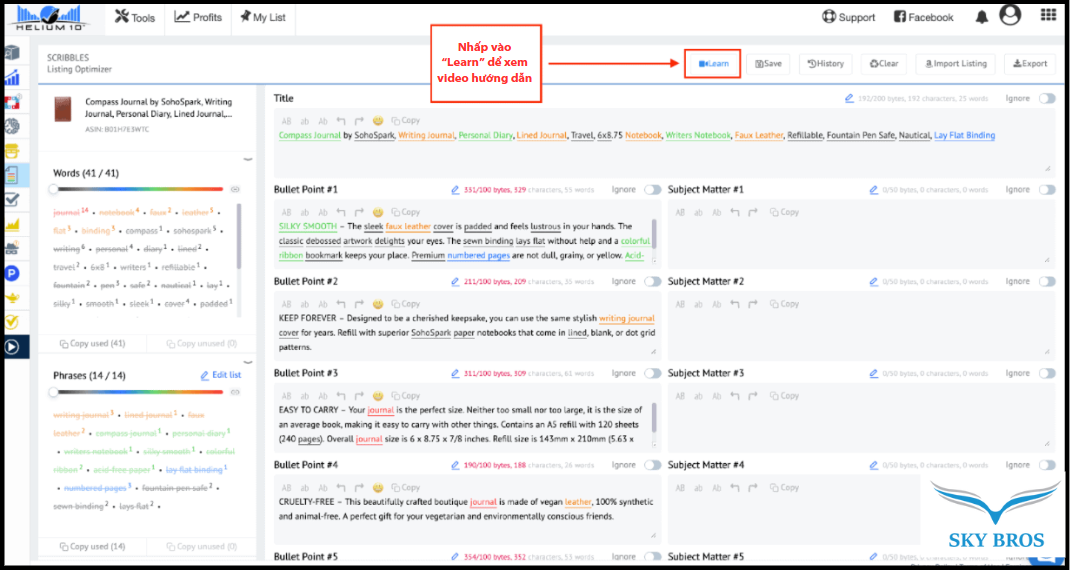Click the Profit 'P' icon in left sidebar
The image size is (1070, 570).
tap(12, 273)
